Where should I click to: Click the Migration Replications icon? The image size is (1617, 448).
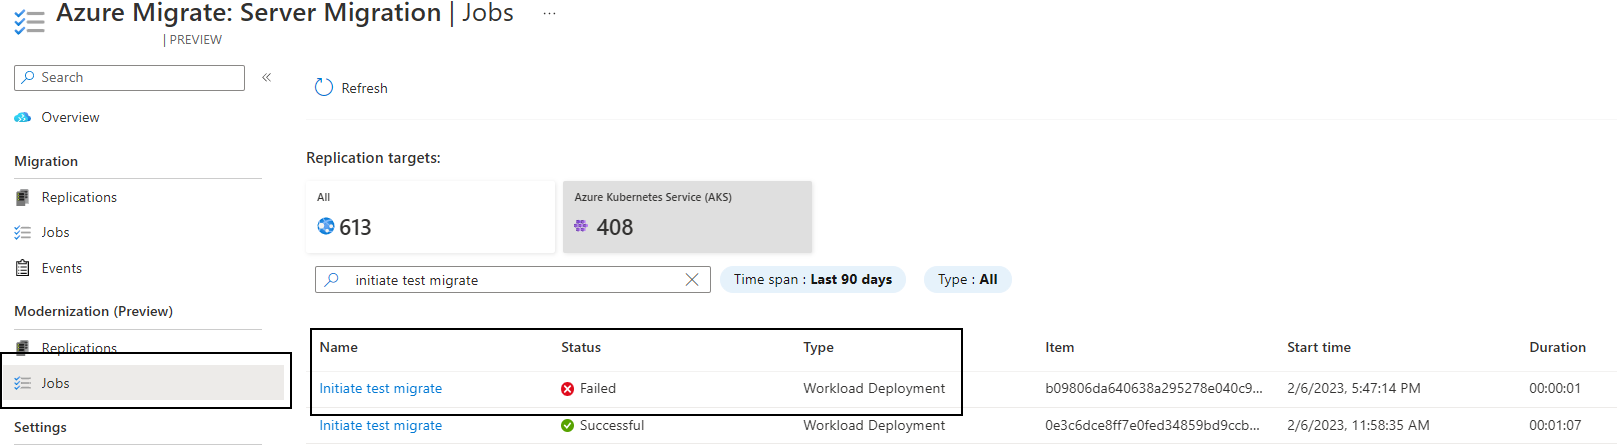(22, 197)
